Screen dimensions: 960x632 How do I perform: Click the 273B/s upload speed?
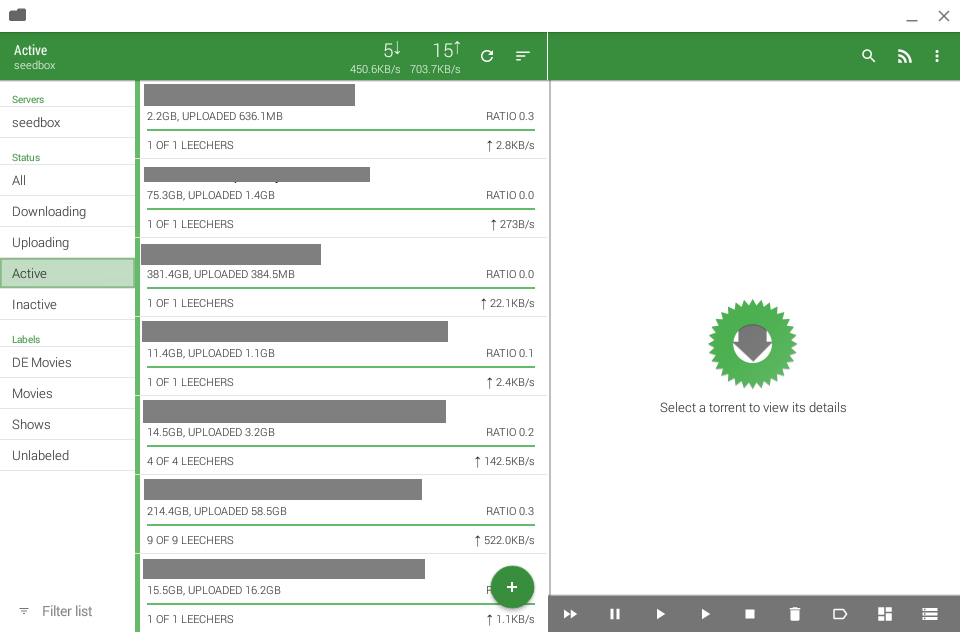tap(512, 224)
